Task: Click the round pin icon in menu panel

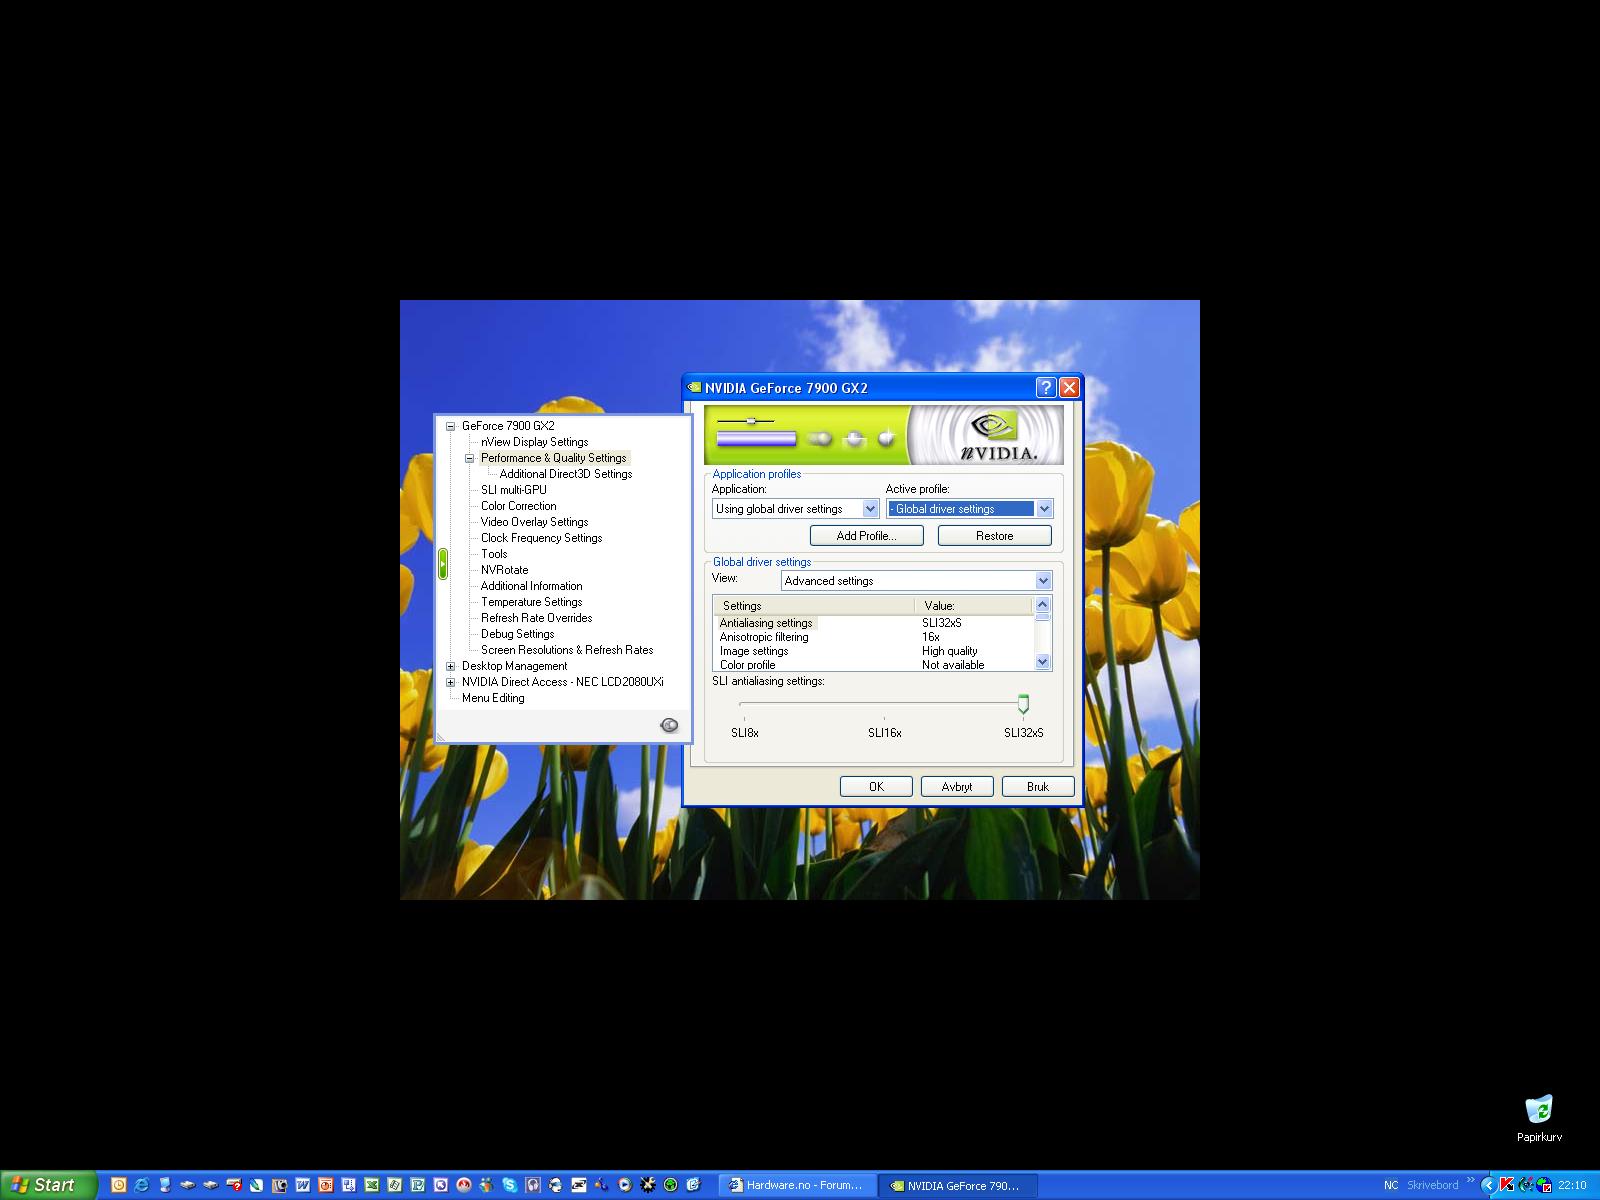Action: click(670, 725)
